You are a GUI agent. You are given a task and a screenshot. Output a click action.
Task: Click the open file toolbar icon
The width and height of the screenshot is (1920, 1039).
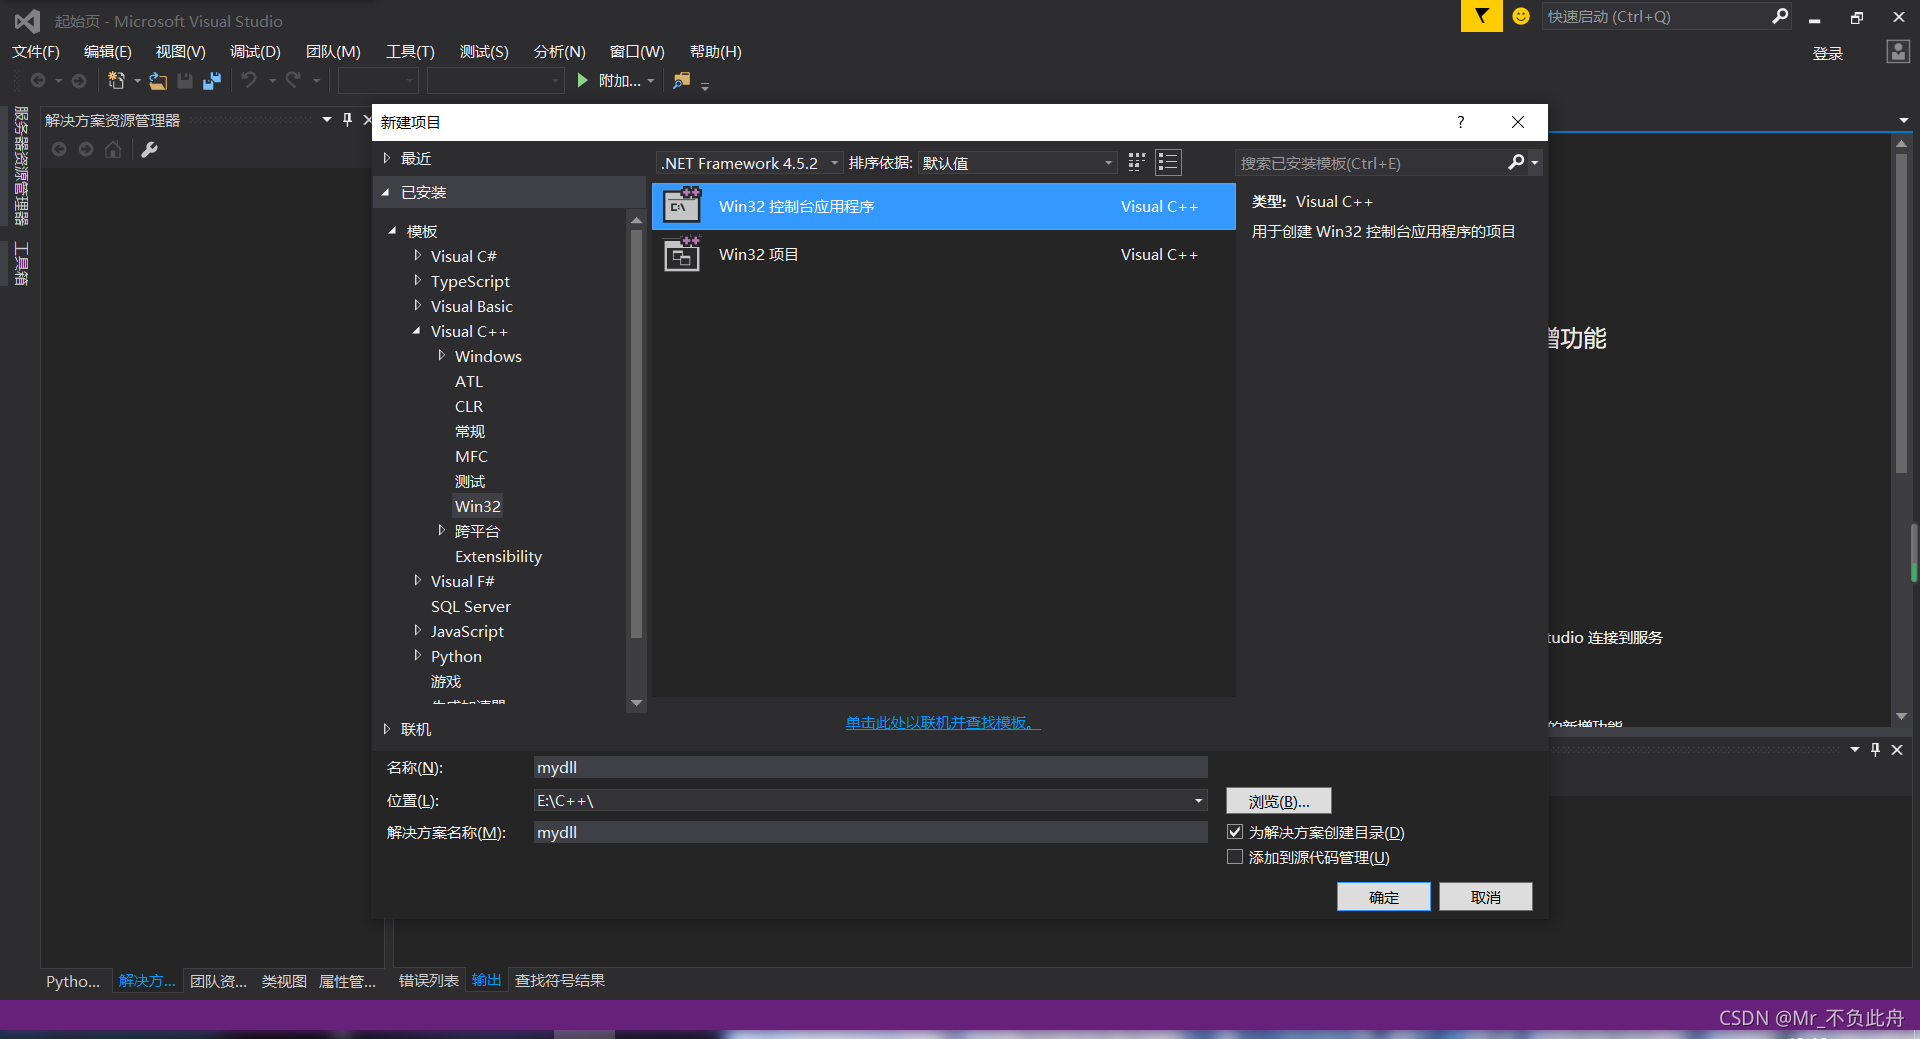coord(158,81)
